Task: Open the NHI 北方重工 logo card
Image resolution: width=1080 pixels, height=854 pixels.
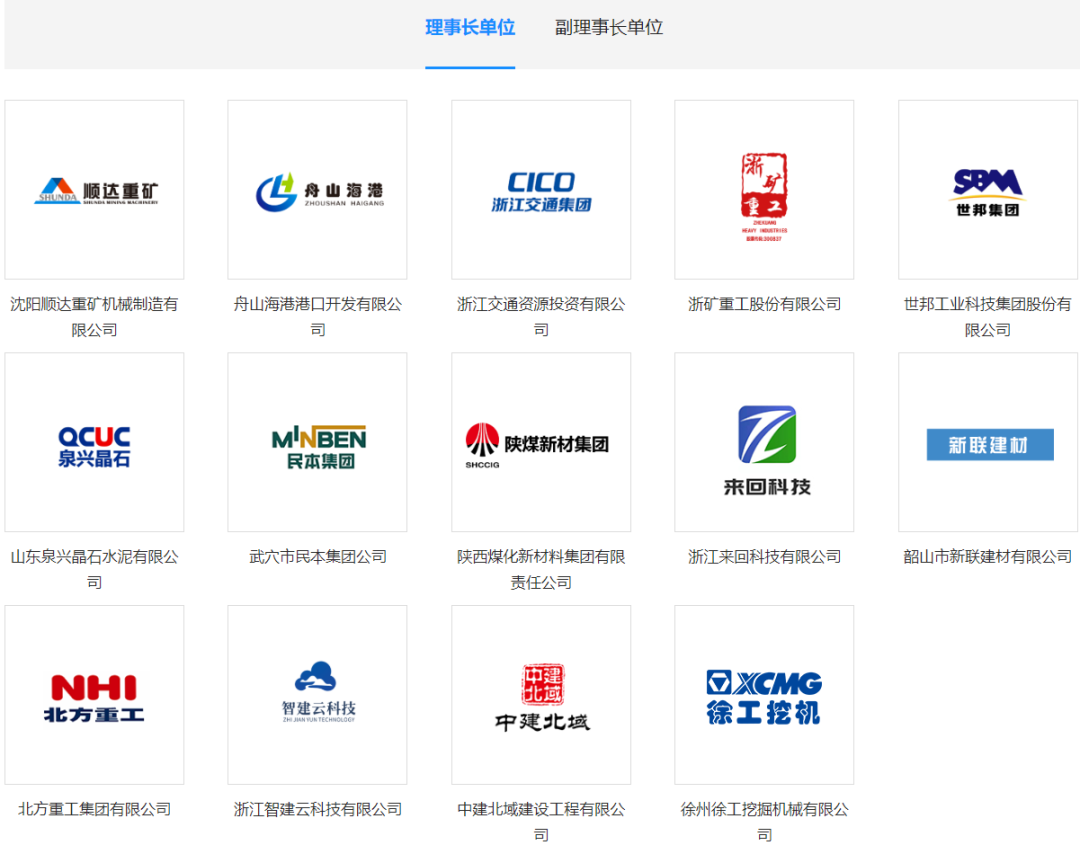Action: [94, 695]
